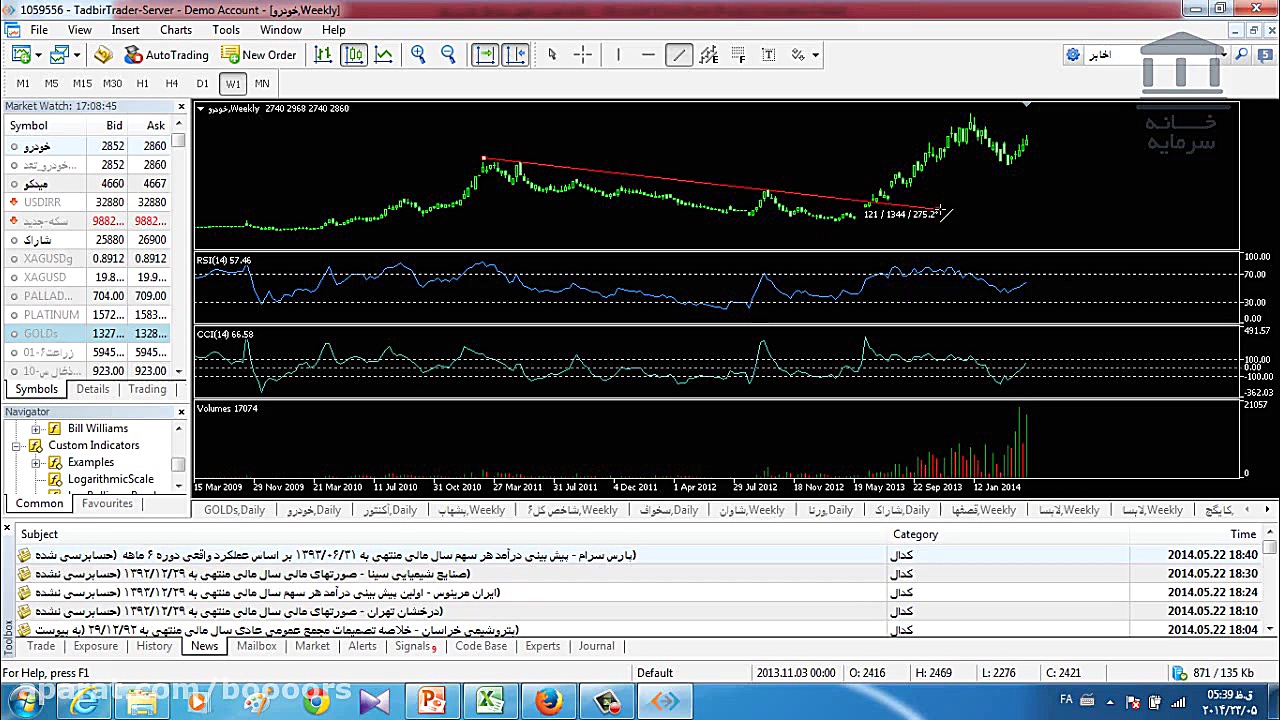
Task: Open the History tab in Terminal
Action: point(154,646)
